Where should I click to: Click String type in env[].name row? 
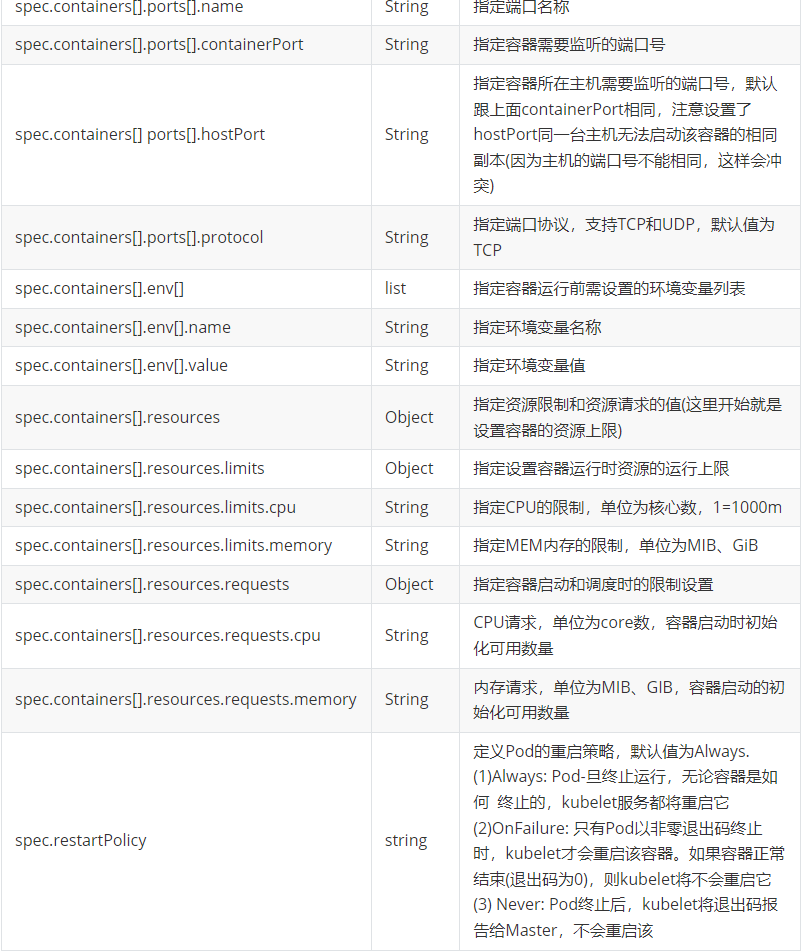click(406, 328)
